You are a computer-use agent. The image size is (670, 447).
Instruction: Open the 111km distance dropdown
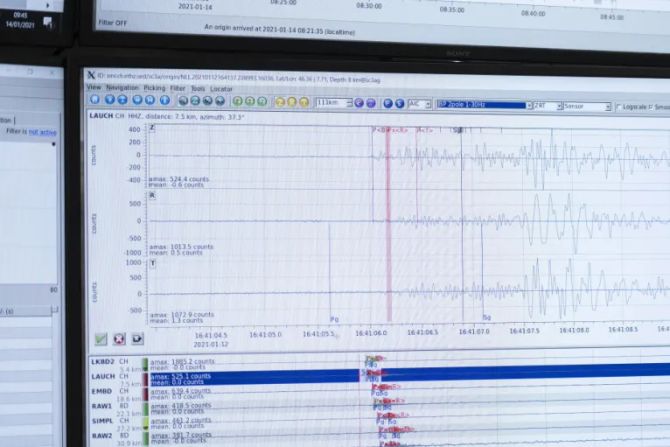(x=333, y=103)
